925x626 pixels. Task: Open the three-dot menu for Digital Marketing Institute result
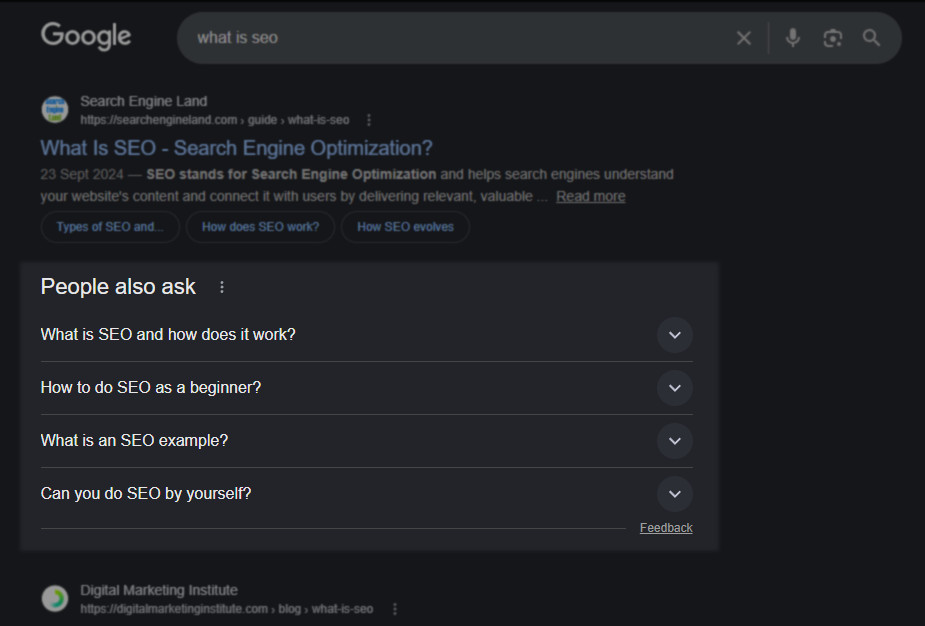click(394, 608)
